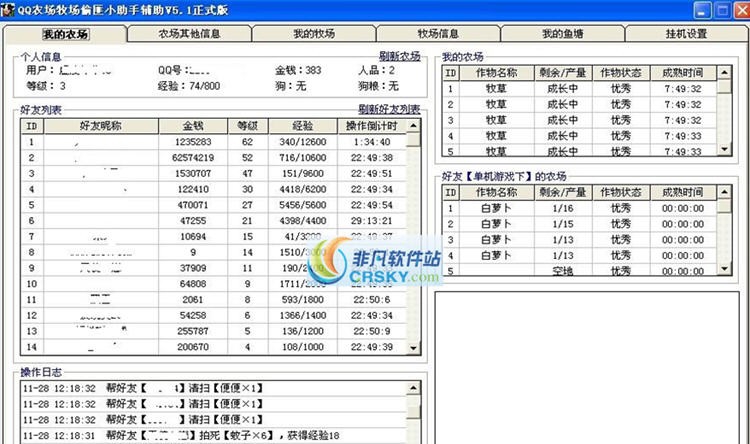This screenshot has height=444, width=750.
Task: Click 金钱 column header in friend list
Action: (193, 126)
